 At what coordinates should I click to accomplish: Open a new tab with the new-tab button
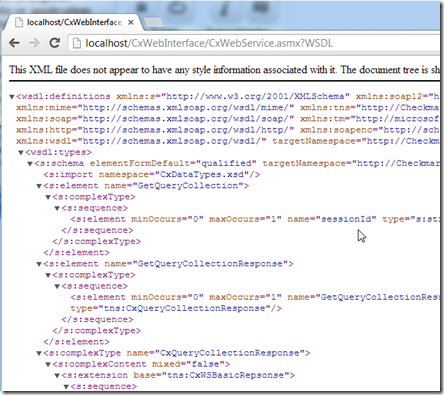(153, 22)
